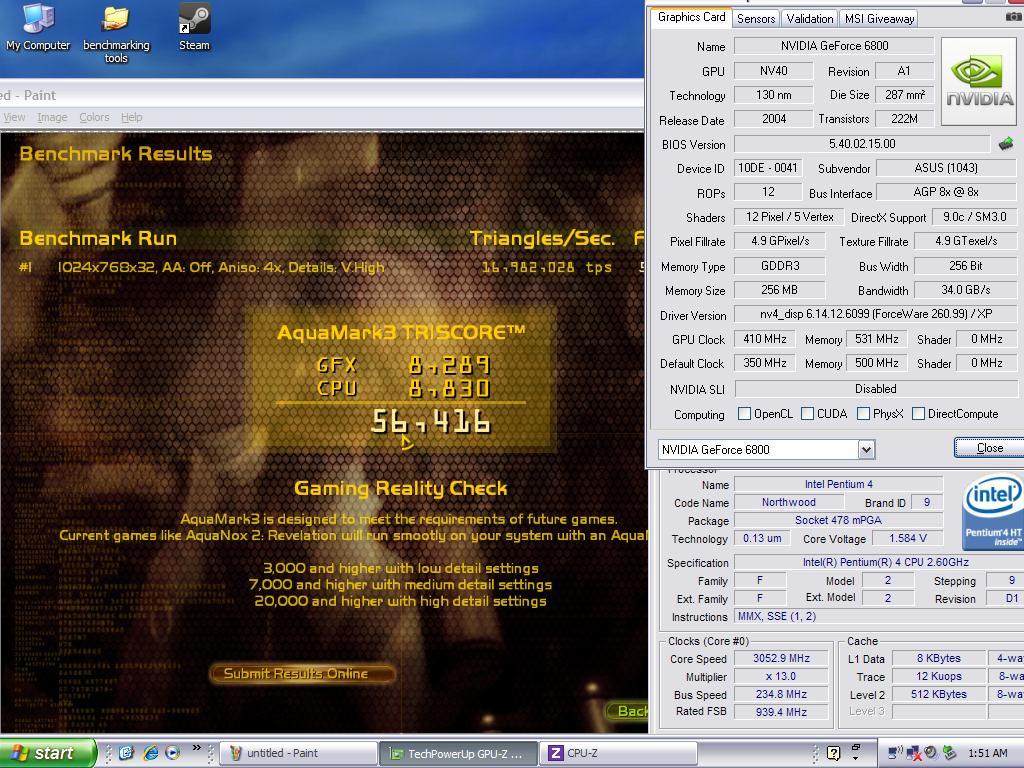Open the MSI Giveaway tab
Viewport: 1024px width, 768px height.
(879, 18)
